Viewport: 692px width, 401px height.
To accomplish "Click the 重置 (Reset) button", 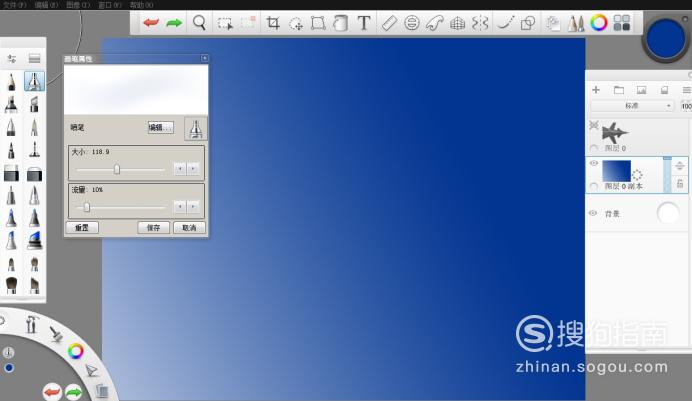I will 82,228.
